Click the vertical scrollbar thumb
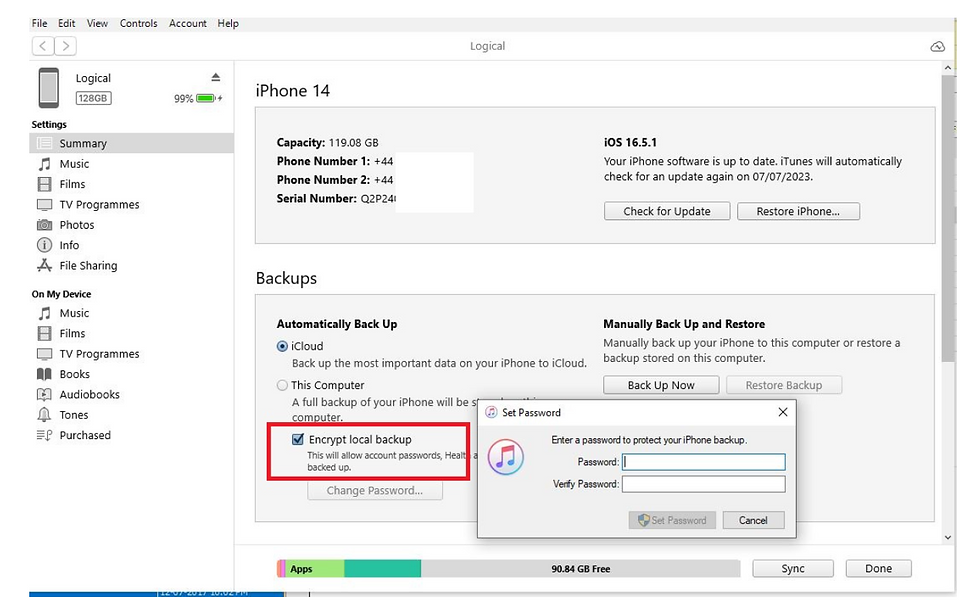The width and height of the screenshot is (980, 613). (949, 219)
